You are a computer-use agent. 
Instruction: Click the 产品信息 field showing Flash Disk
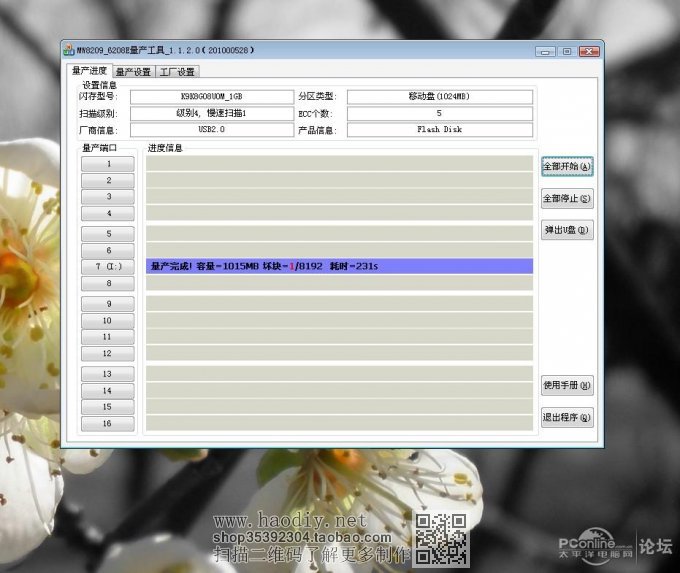[x=439, y=130]
